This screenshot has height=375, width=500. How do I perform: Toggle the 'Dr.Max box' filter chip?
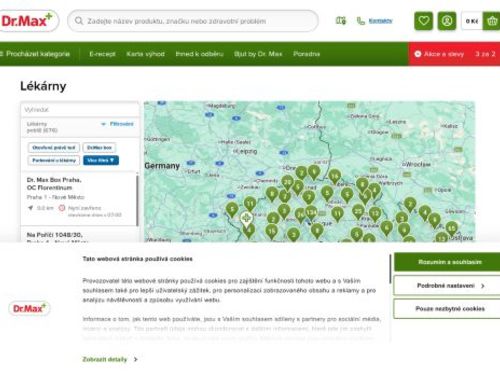[x=99, y=147]
